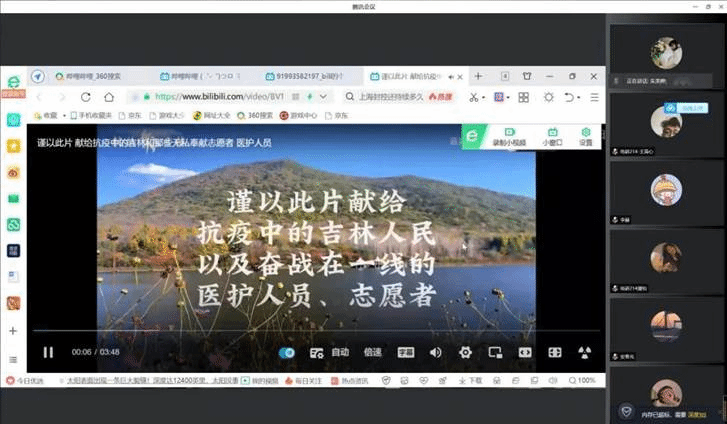Toggle widescreen mode in player

click(524, 352)
